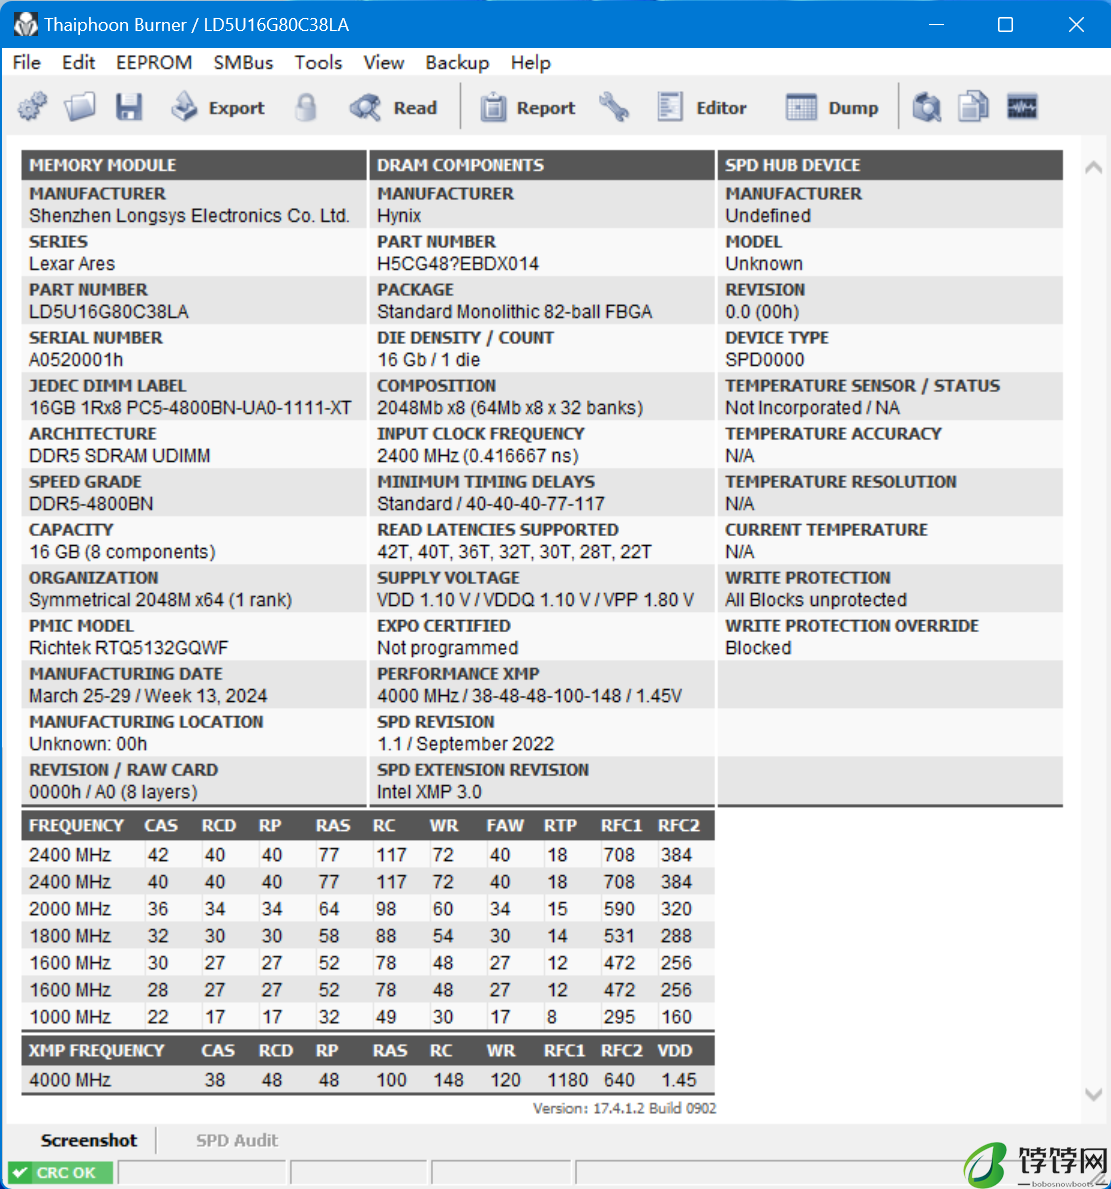
Task: Click the Lexar Ares series value
Action: pos(72,263)
